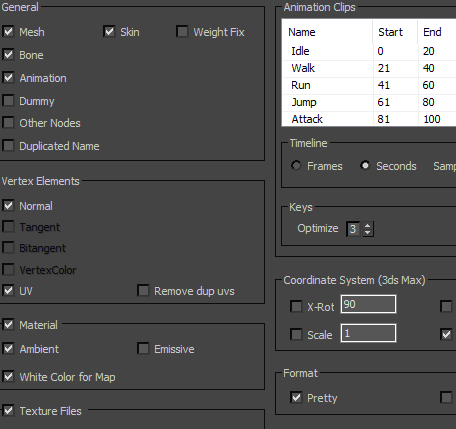Uncheck the Mesh checkbox
The height and width of the screenshot is (429, 456).
coord(8,32)
